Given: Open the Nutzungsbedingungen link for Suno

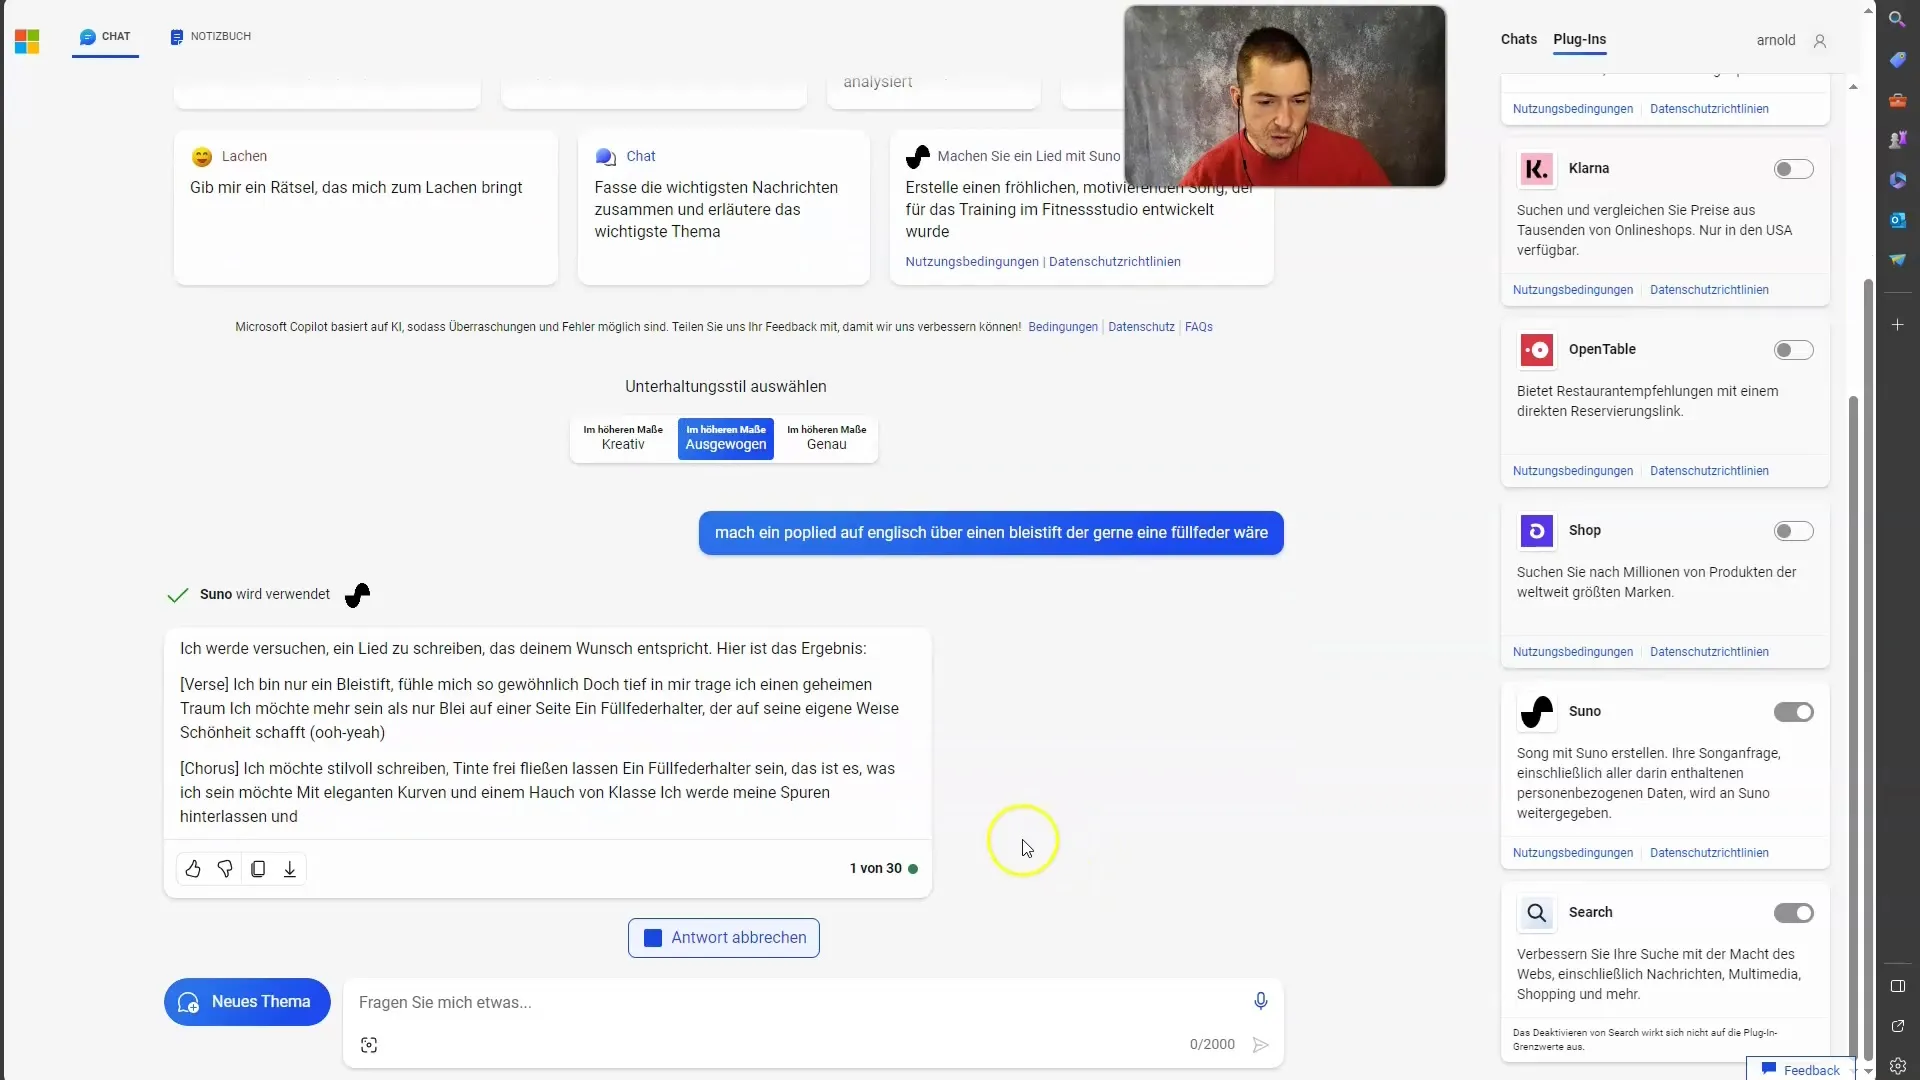Looking at the screenshot, I should 1573,851.
